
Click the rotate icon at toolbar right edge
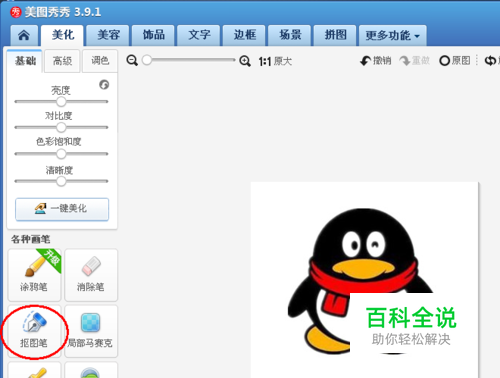point(490,61)
